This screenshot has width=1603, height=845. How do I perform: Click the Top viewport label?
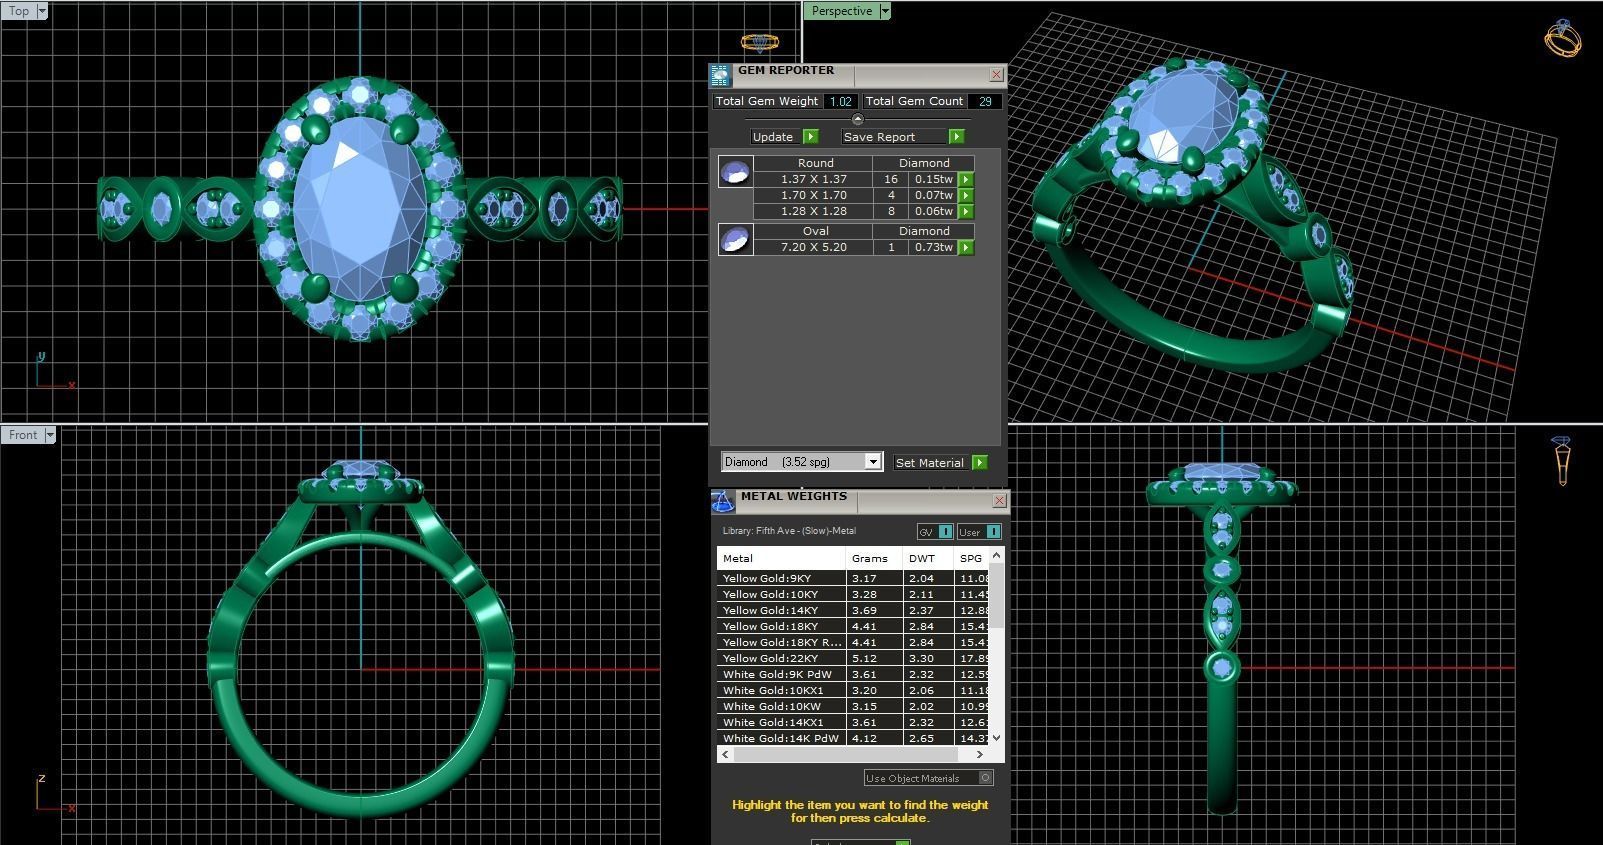[19, 11]
